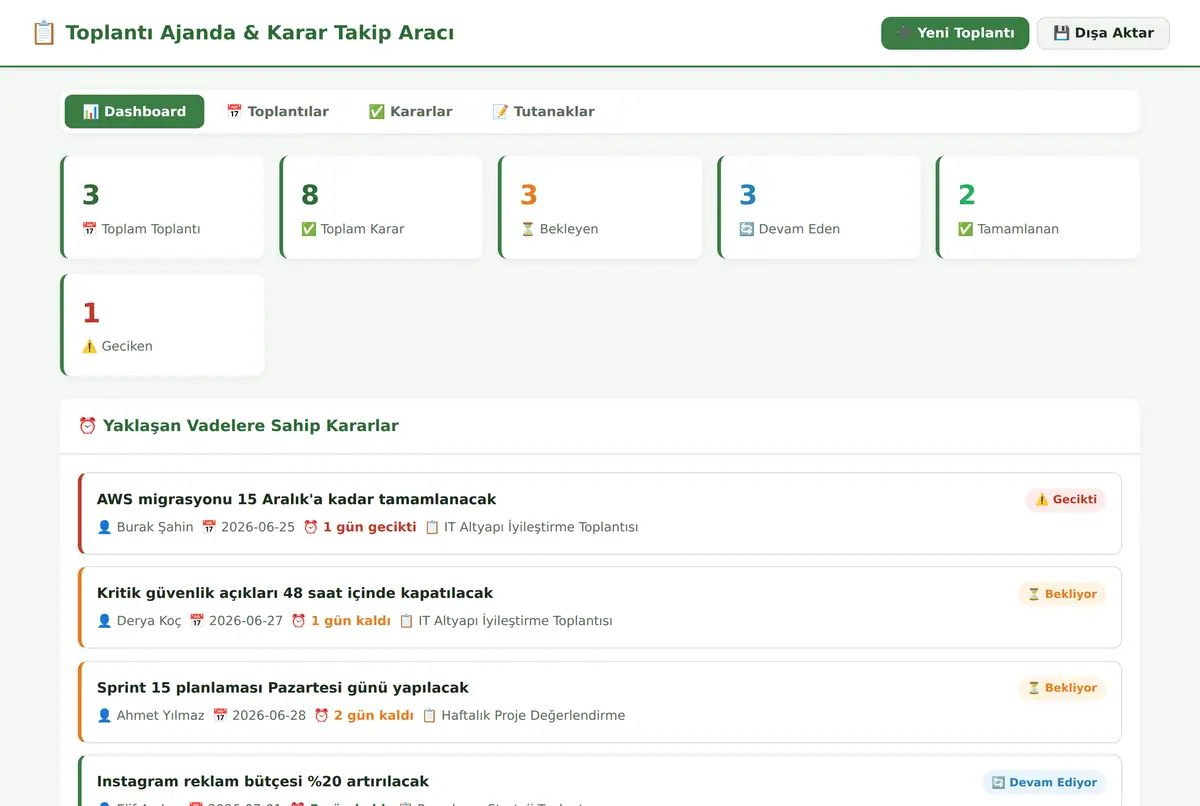Select the Toplam Toplantı count 3

click(x=91, y=195)
